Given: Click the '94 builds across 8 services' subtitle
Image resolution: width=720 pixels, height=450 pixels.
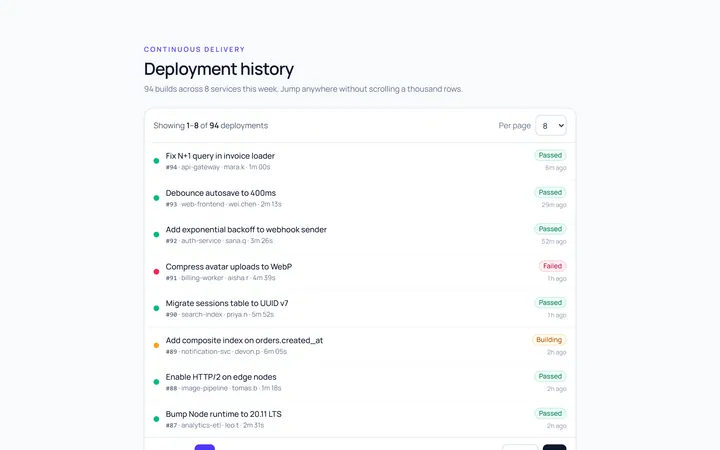Looking at the screenshot, I should [x=303, y=89].
